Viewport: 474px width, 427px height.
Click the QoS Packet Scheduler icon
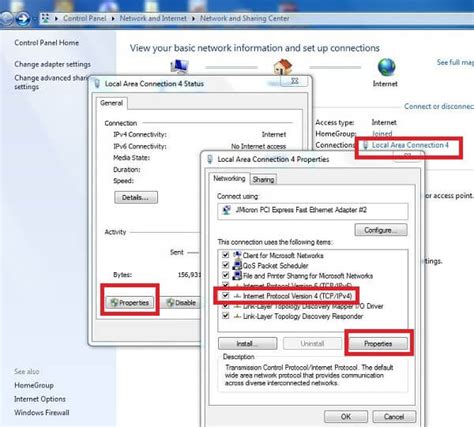(237, 265)
